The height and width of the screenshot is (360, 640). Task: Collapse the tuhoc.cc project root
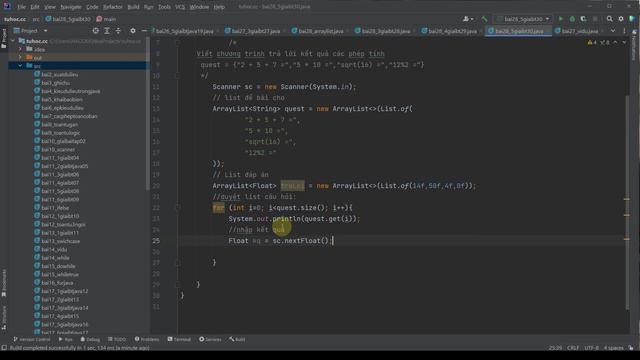tap(13, 41)
